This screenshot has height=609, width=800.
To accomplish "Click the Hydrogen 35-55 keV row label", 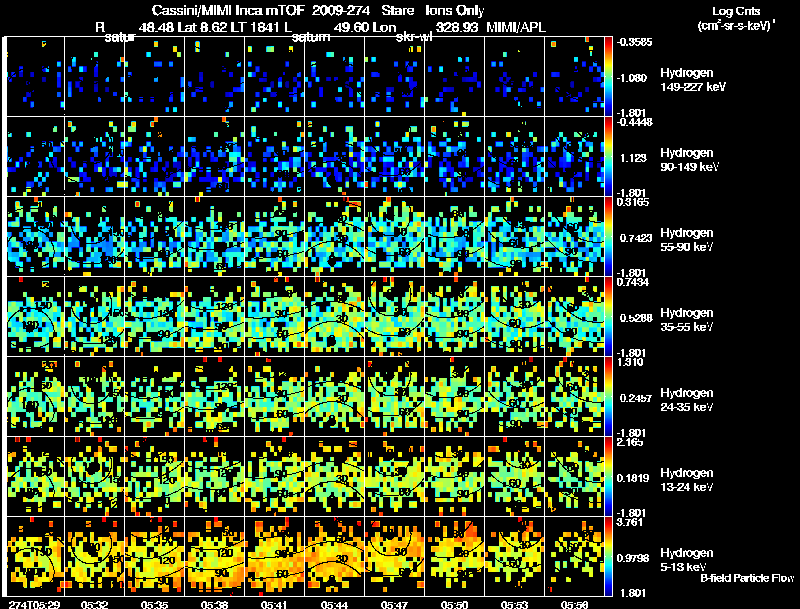I will coord(687,320).
